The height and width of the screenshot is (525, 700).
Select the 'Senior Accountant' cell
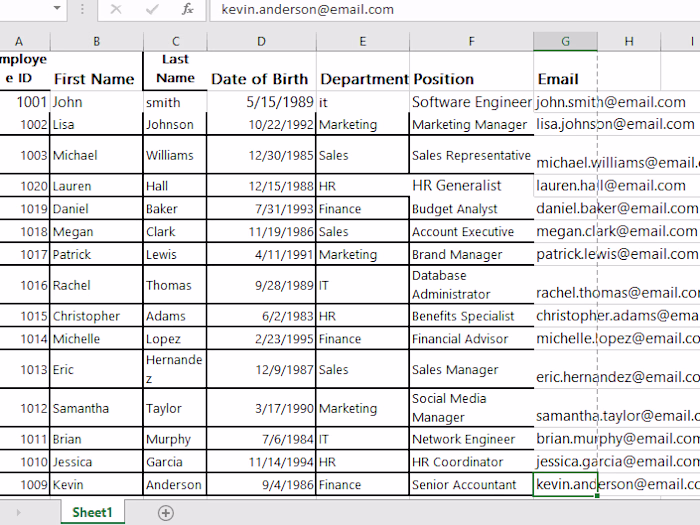(471, 484)
